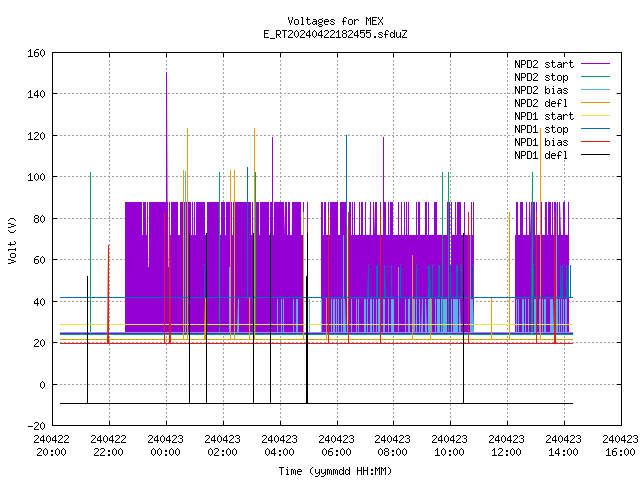Click the 'Time (yymmdd HH:MM)' x-axis label
The height and width of the screenshot is (480, 640).
click(335, 471)
